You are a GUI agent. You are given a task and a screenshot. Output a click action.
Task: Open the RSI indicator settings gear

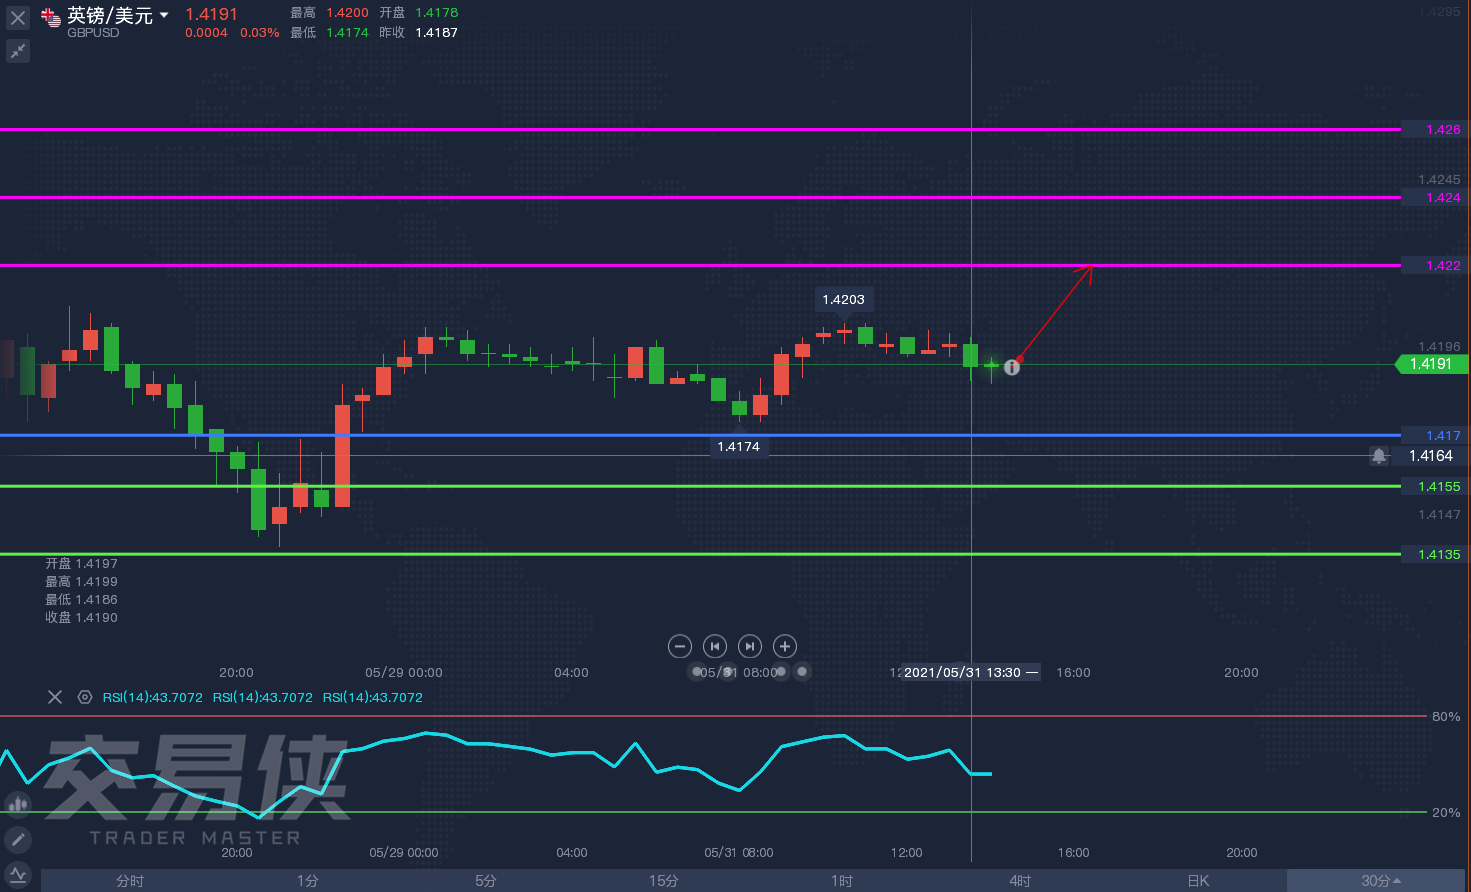click(x=85, y=697)
